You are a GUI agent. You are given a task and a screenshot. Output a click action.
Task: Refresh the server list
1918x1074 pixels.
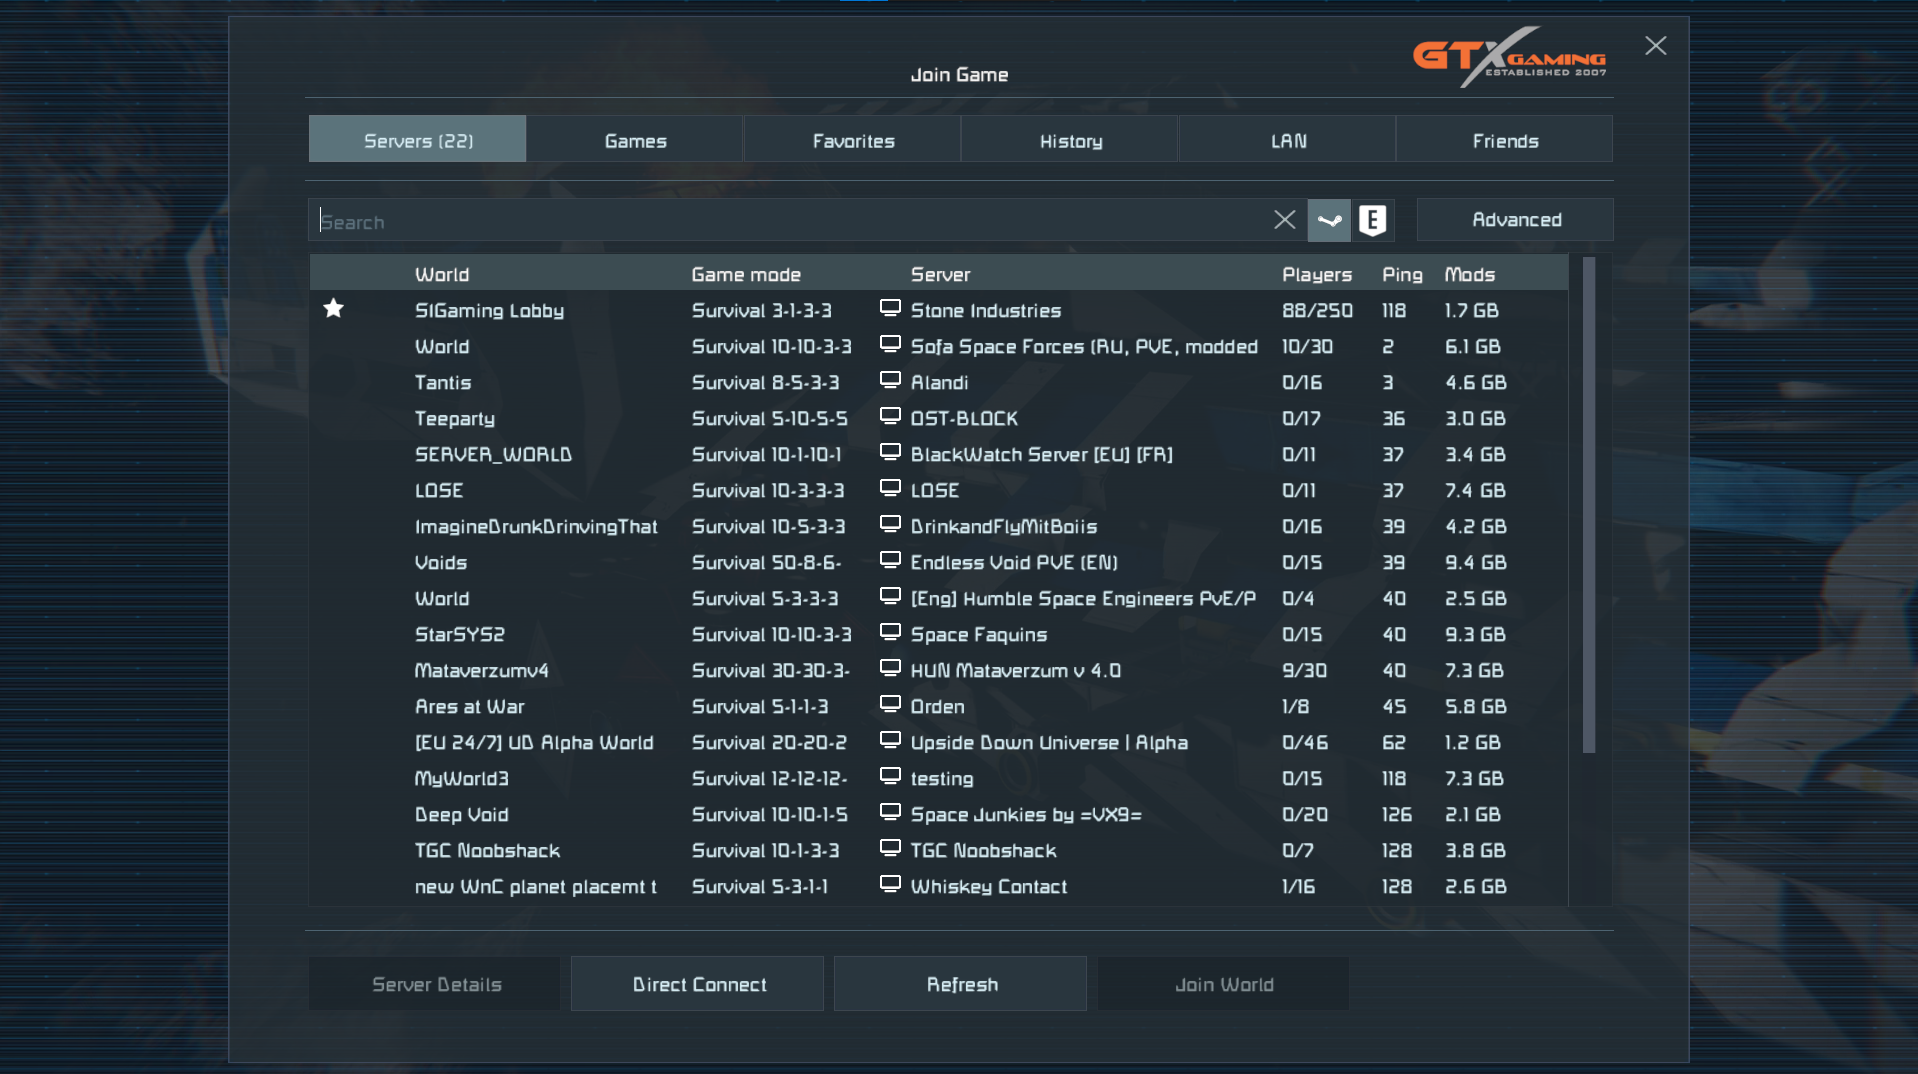tap(960, 984)
